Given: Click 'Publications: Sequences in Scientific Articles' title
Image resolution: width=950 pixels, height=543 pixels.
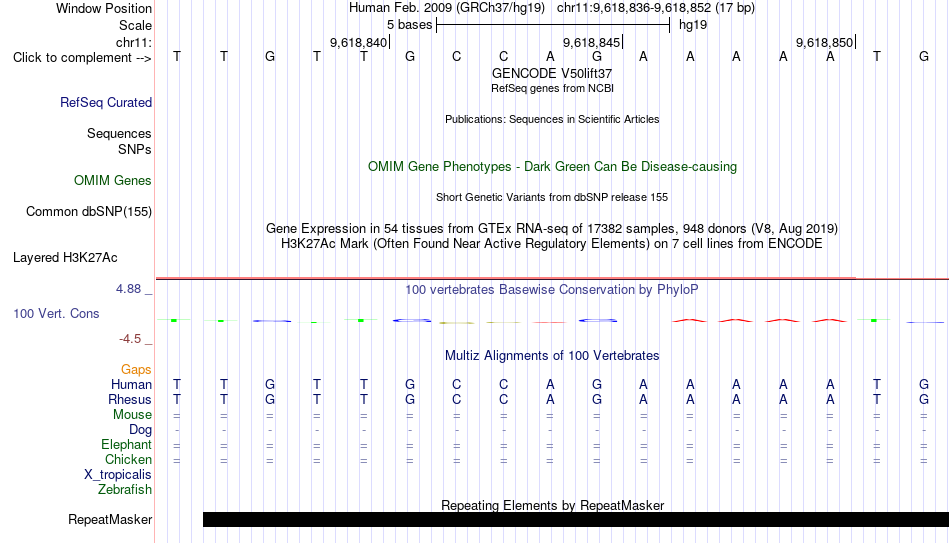Looking at the screenshot, I should 552,119.
